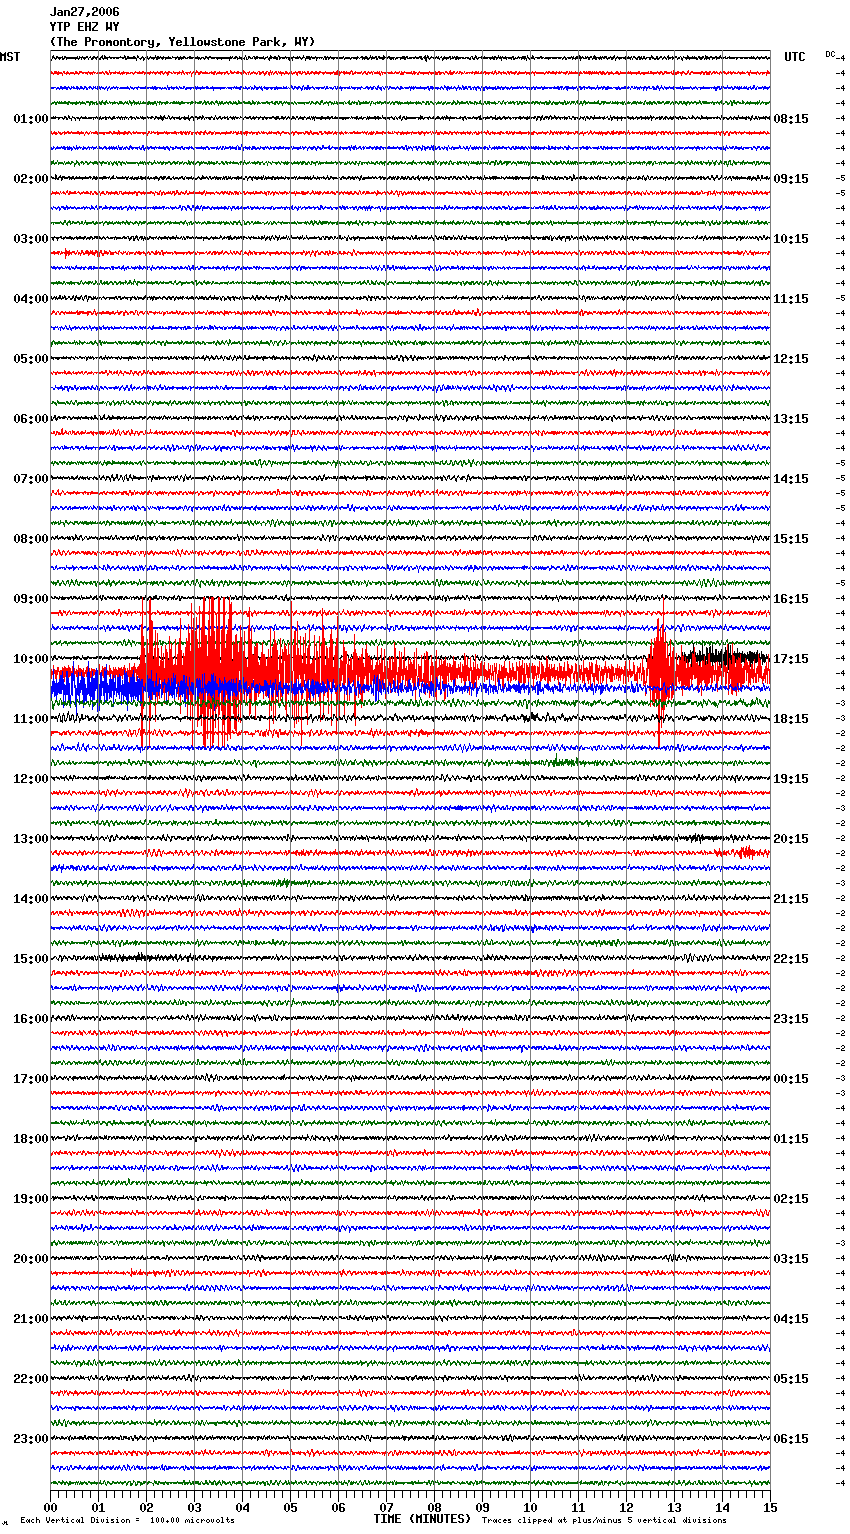Click the "05:15" UTC time label
Viewport: 850px width, 1534px height.
click(x=791, y=1379)
